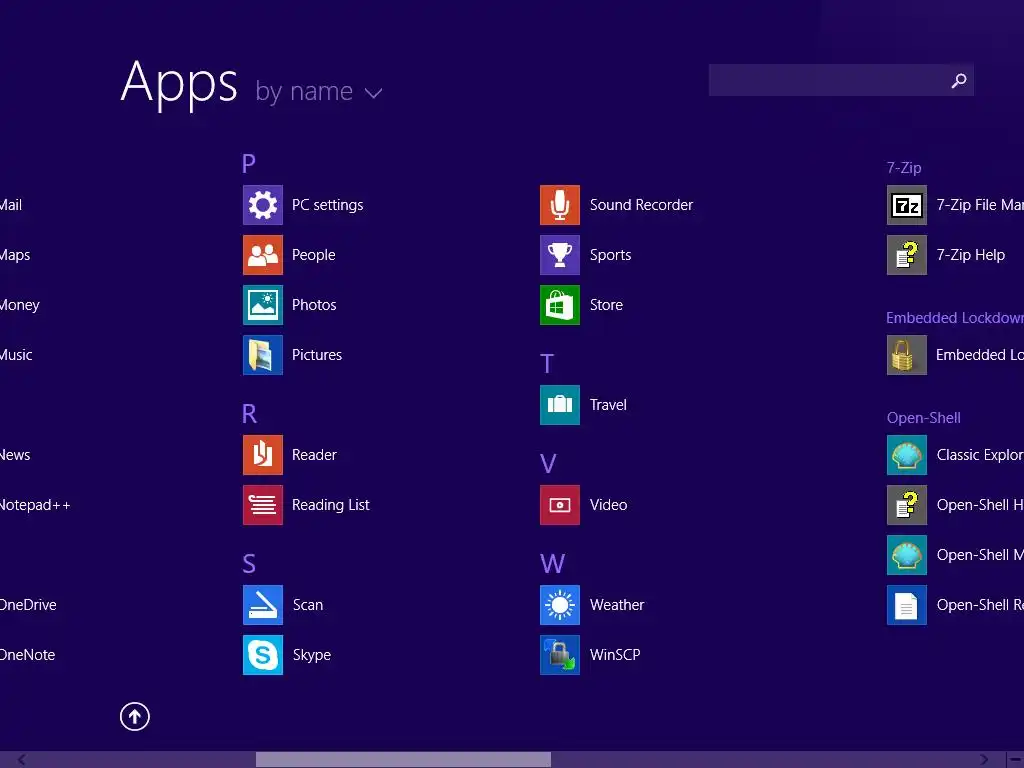Open the 'OneDrive' app label
Viewport: 1024px width, 768px height.
(28, 605)
